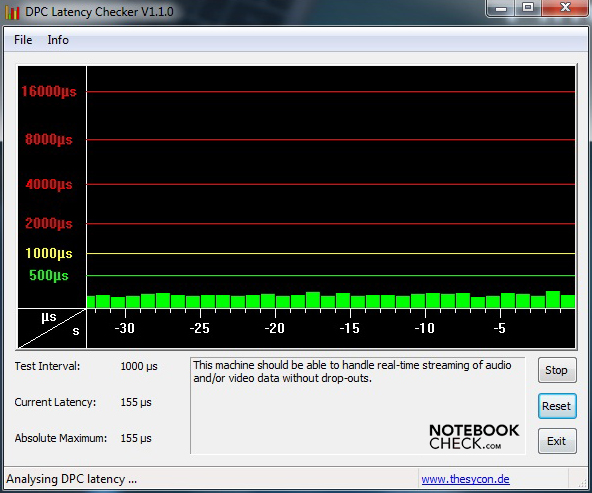This screenshot has height=493, width=592.
Task: Click the yellow 1000µs threshold line label
Action: point(49,253)
